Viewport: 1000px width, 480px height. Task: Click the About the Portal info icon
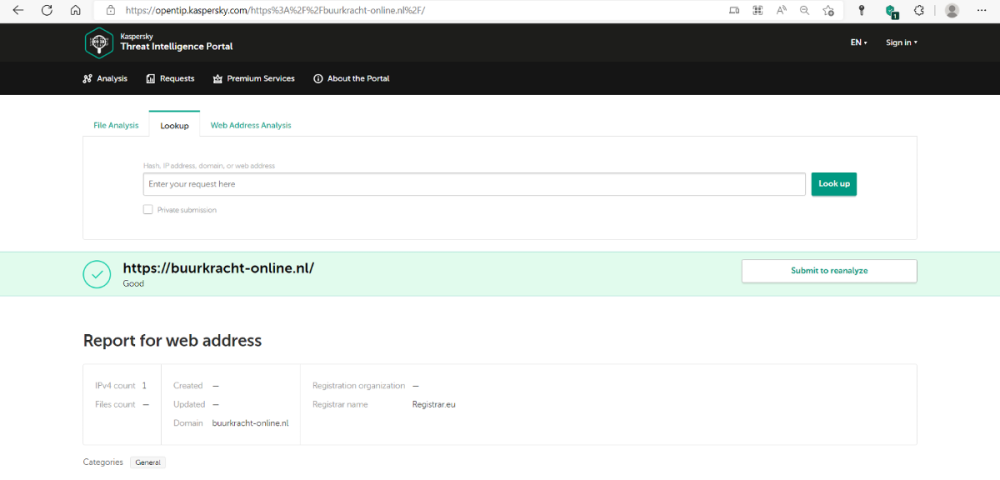coord(318,79)
